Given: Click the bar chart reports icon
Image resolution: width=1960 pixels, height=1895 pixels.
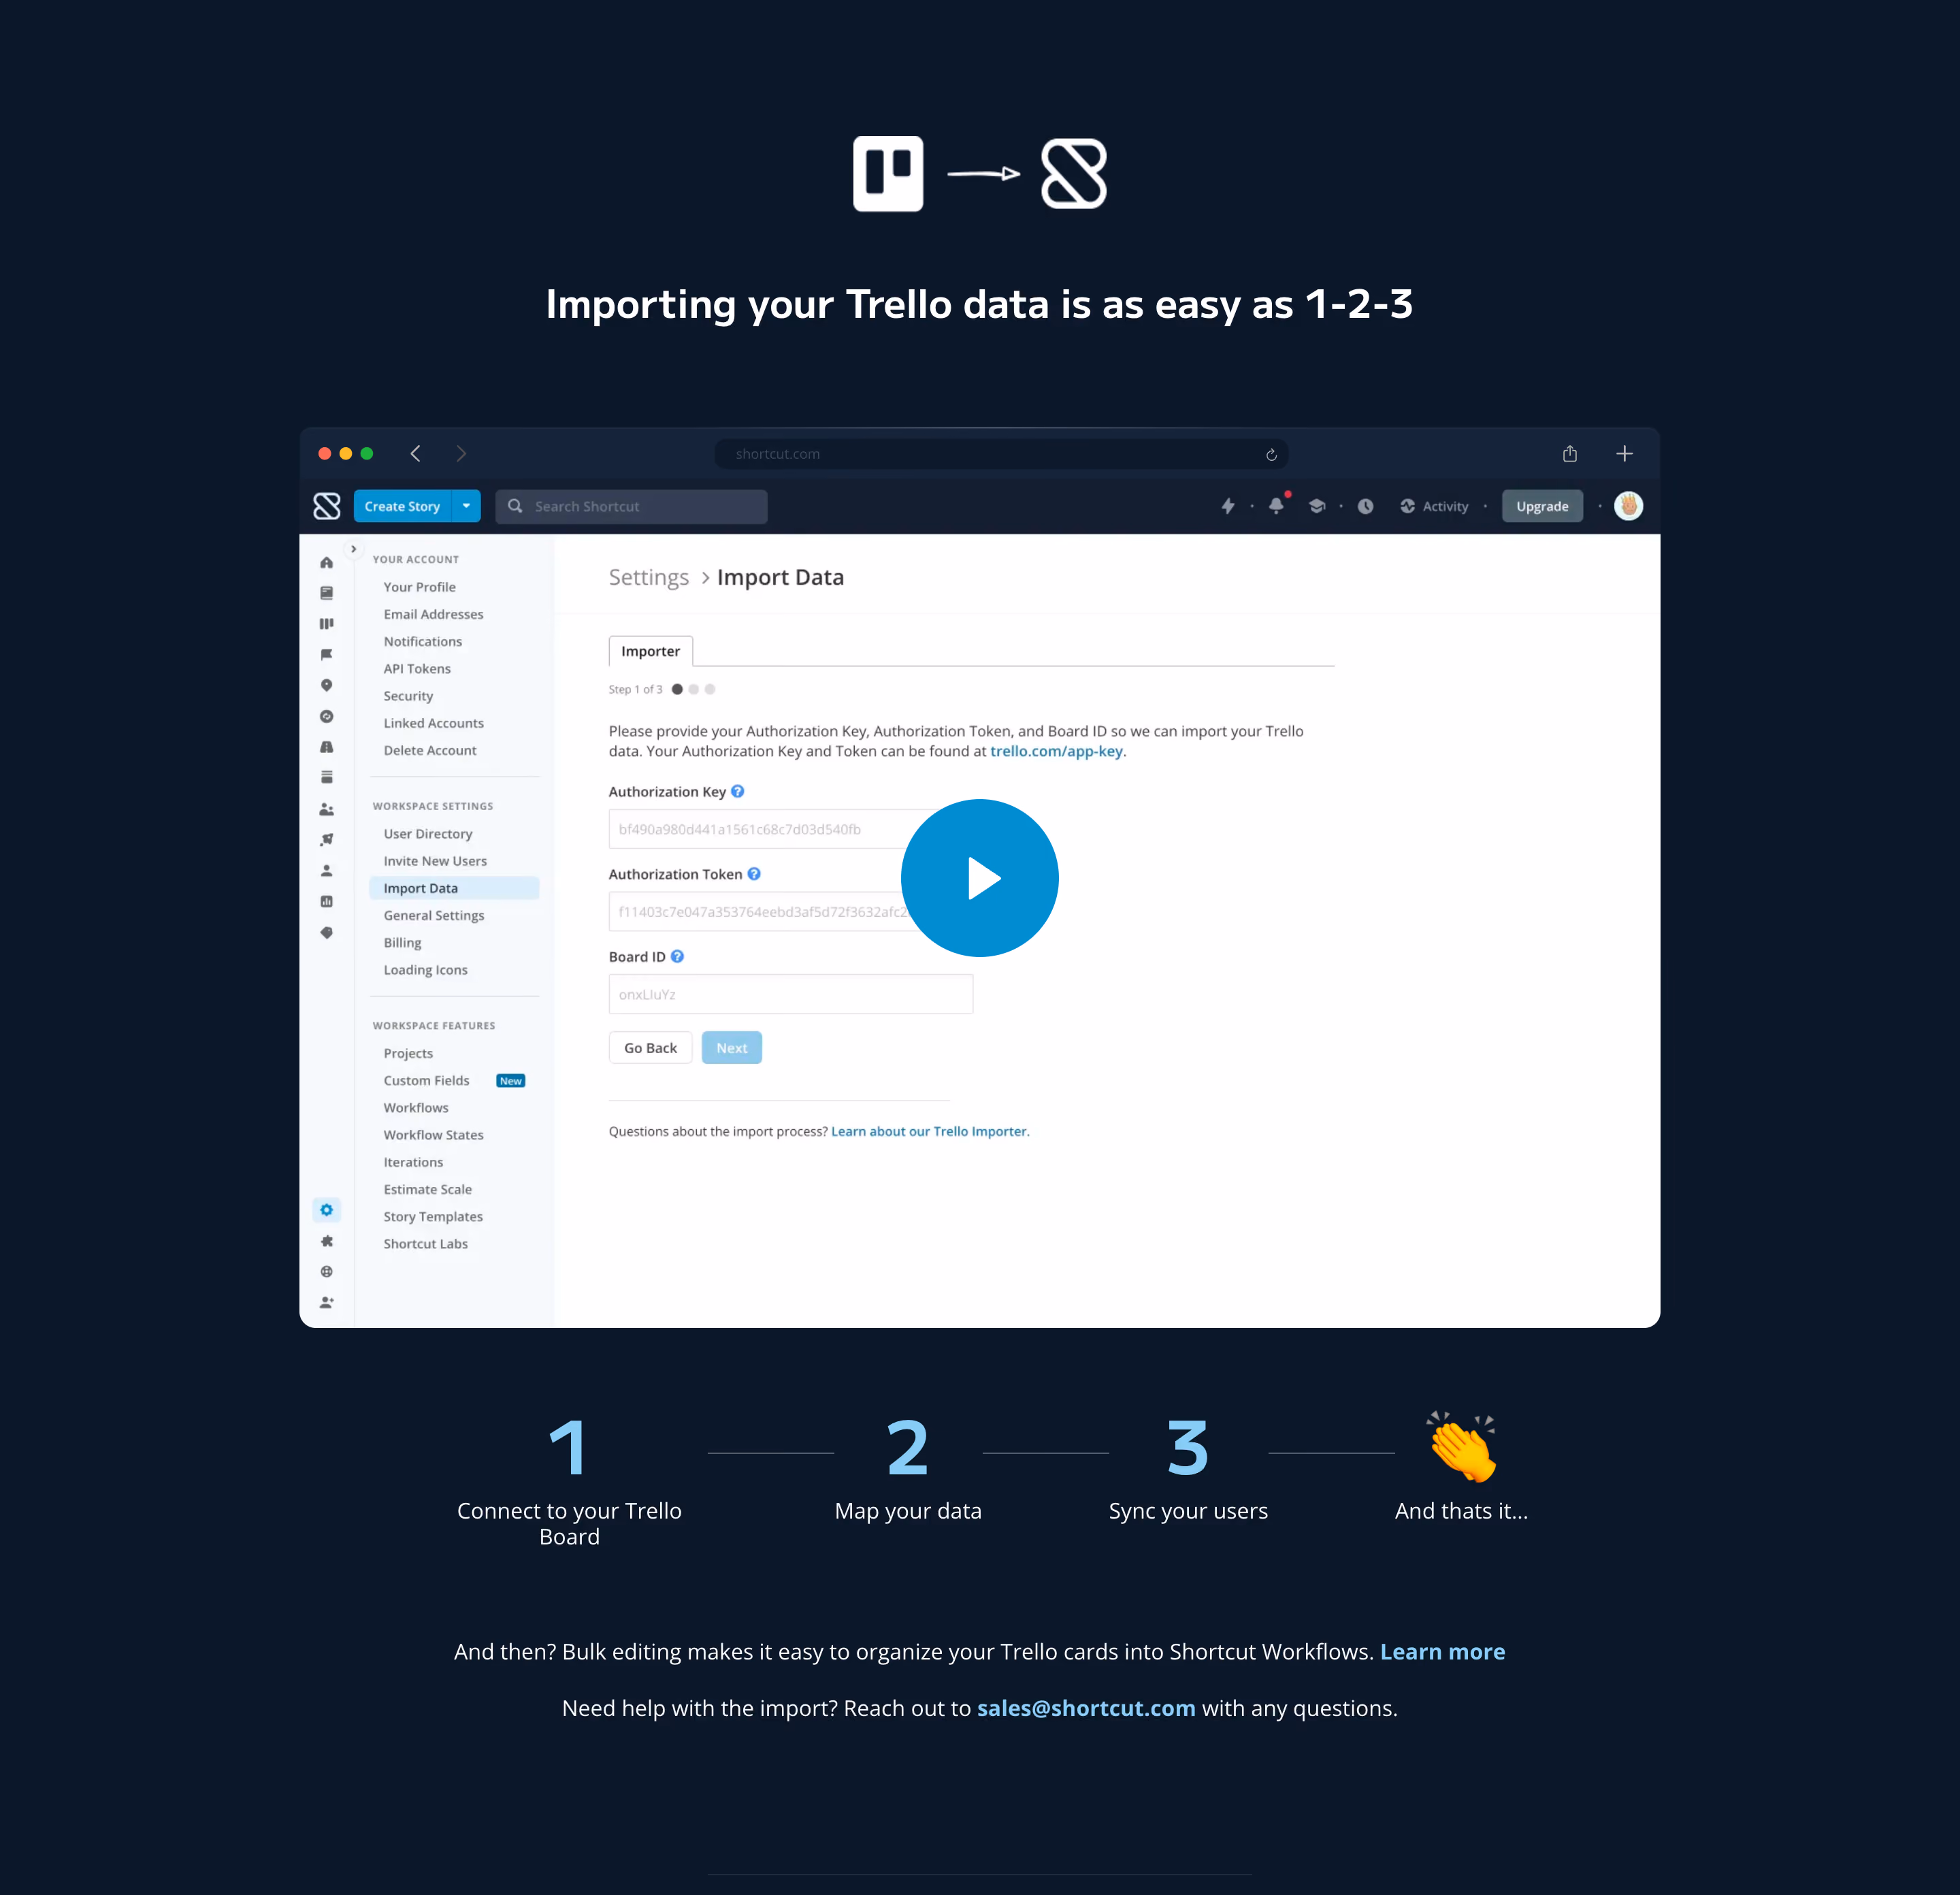Looking at the screenshot, I should 326,901.
